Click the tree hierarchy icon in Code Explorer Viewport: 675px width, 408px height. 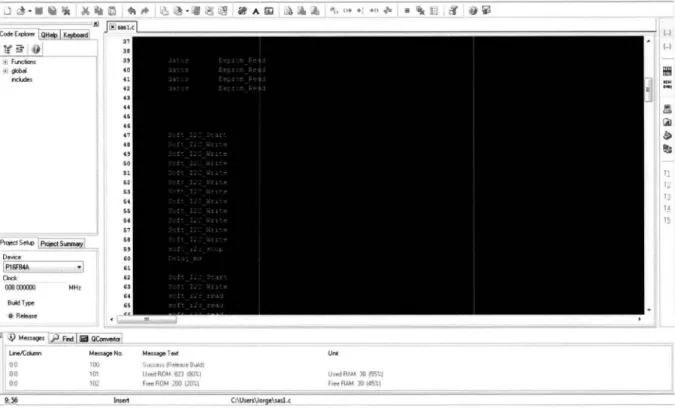8,49
